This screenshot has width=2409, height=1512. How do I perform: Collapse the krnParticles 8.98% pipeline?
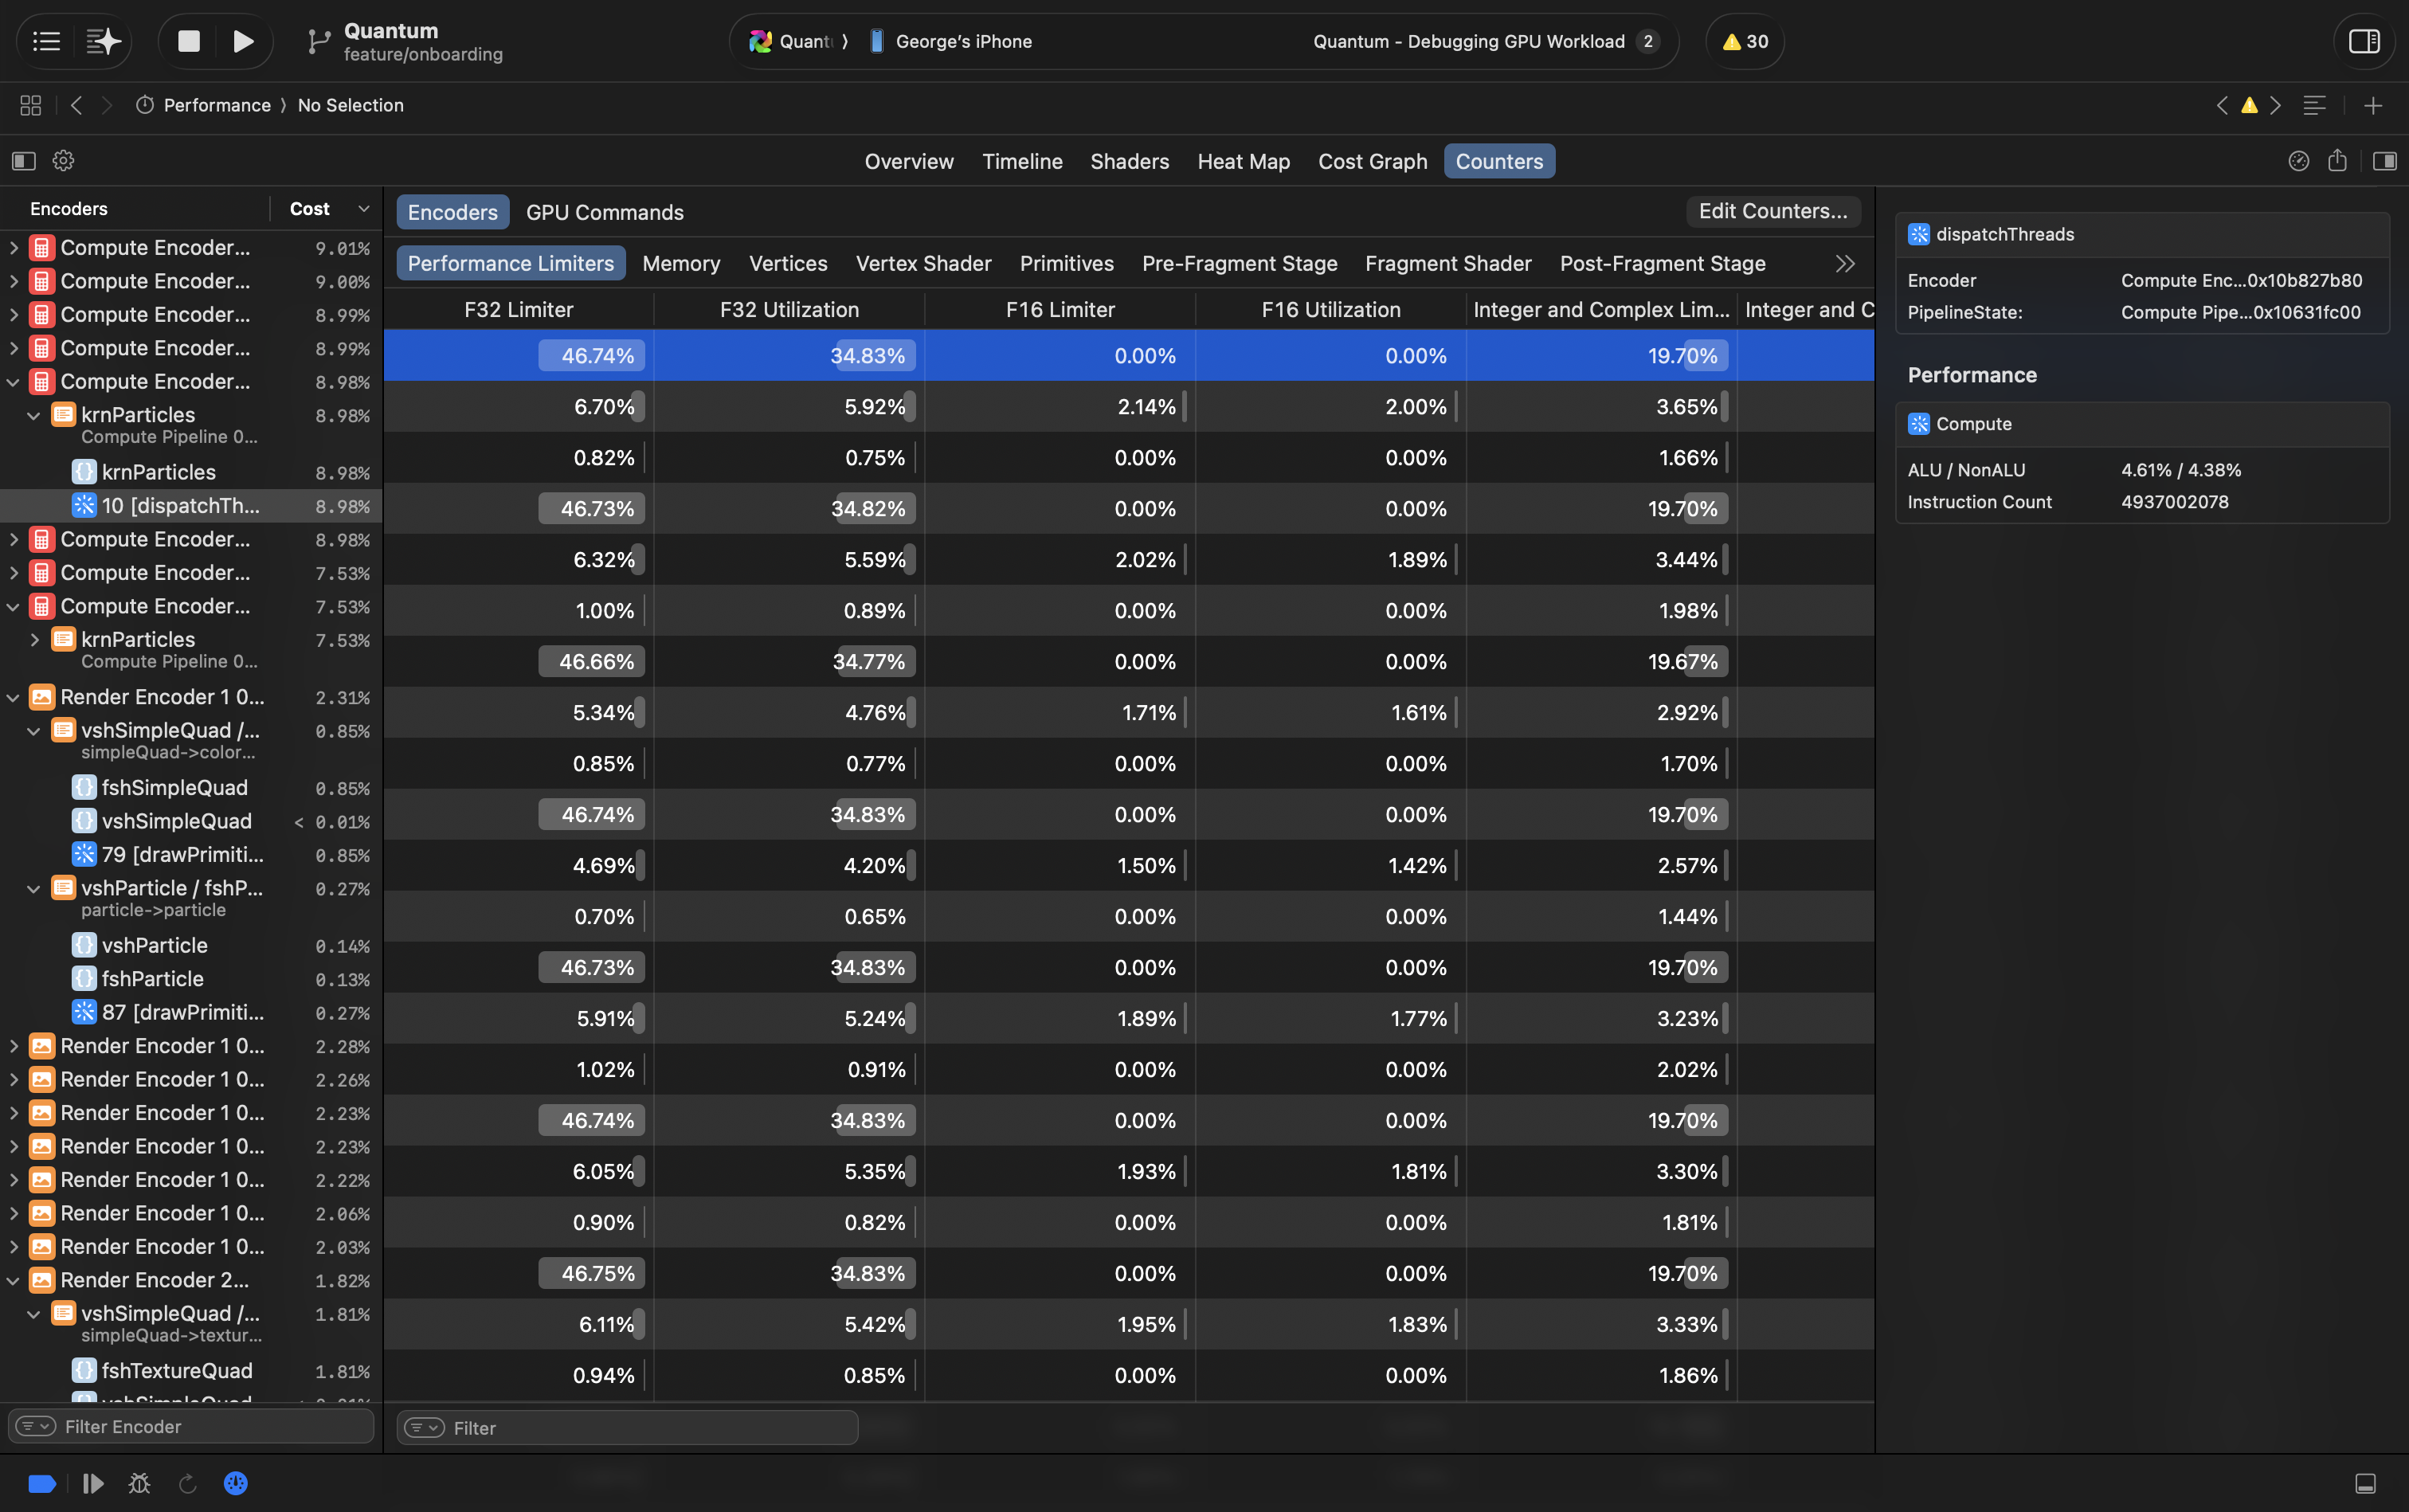tap(34, 415)
